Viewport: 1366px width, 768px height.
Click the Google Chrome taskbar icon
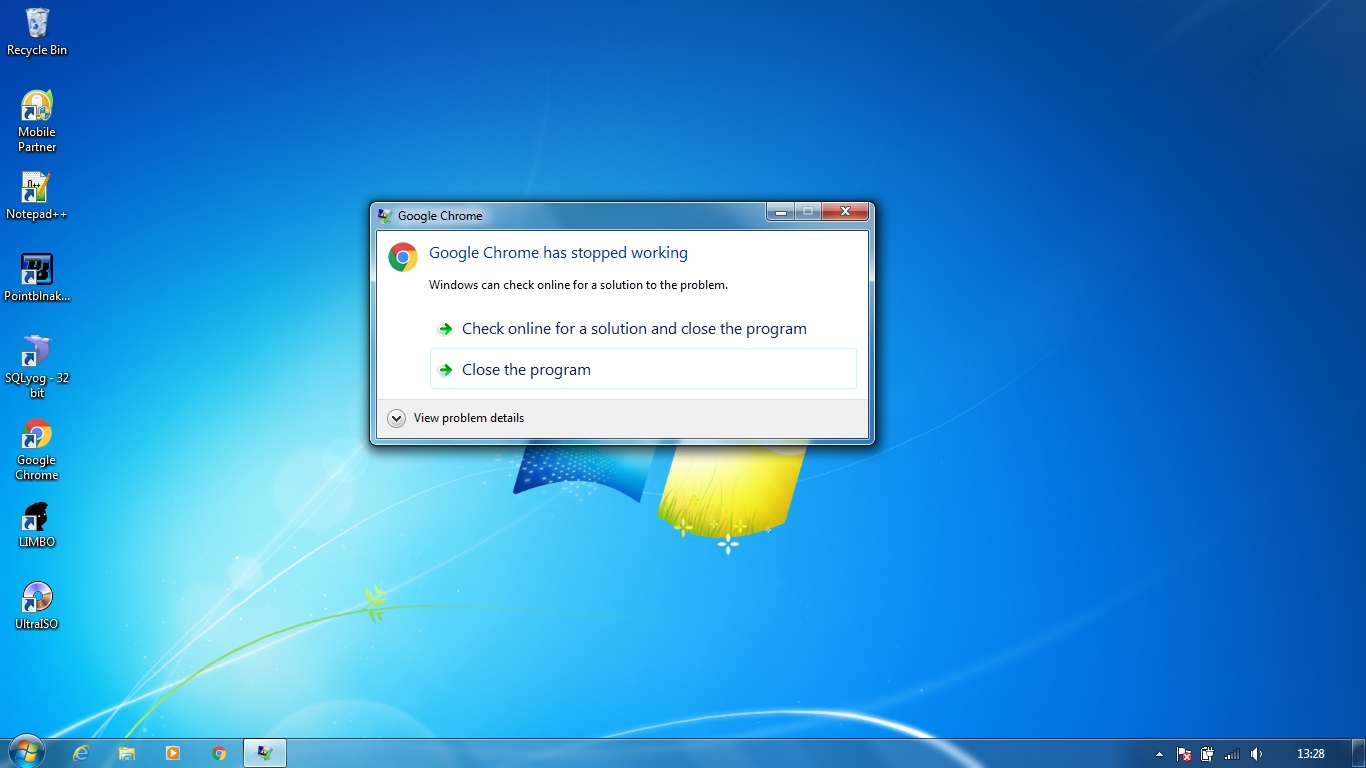[219, 753]
